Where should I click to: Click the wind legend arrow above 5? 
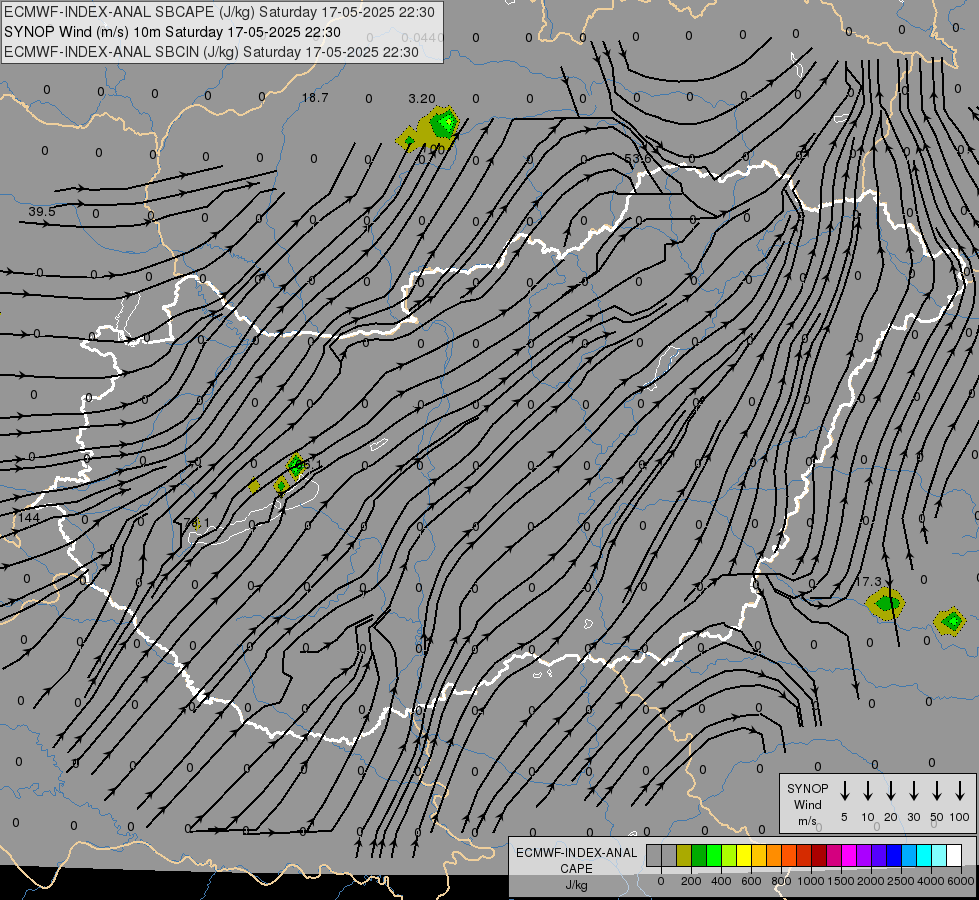pyautogui.click(x=844, y=791)
